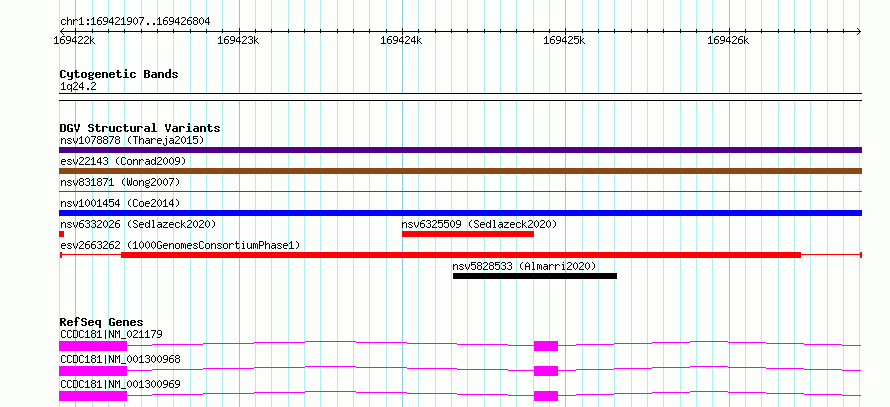Click the nsv5828533 (Almarri2020) label

pyautogui.click(x=524, y=266)
